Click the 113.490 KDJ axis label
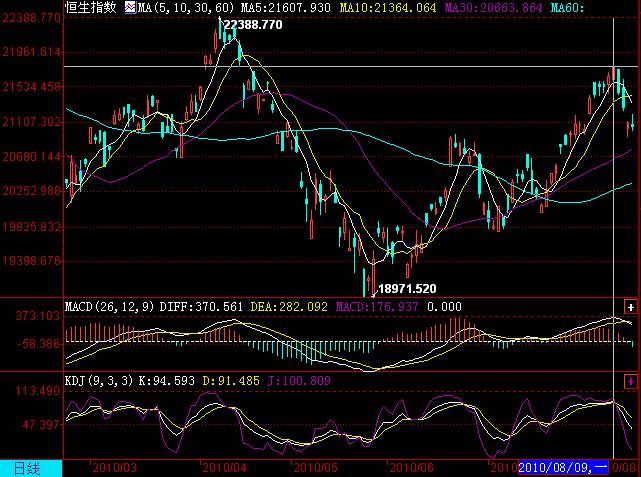 point(38,391)
